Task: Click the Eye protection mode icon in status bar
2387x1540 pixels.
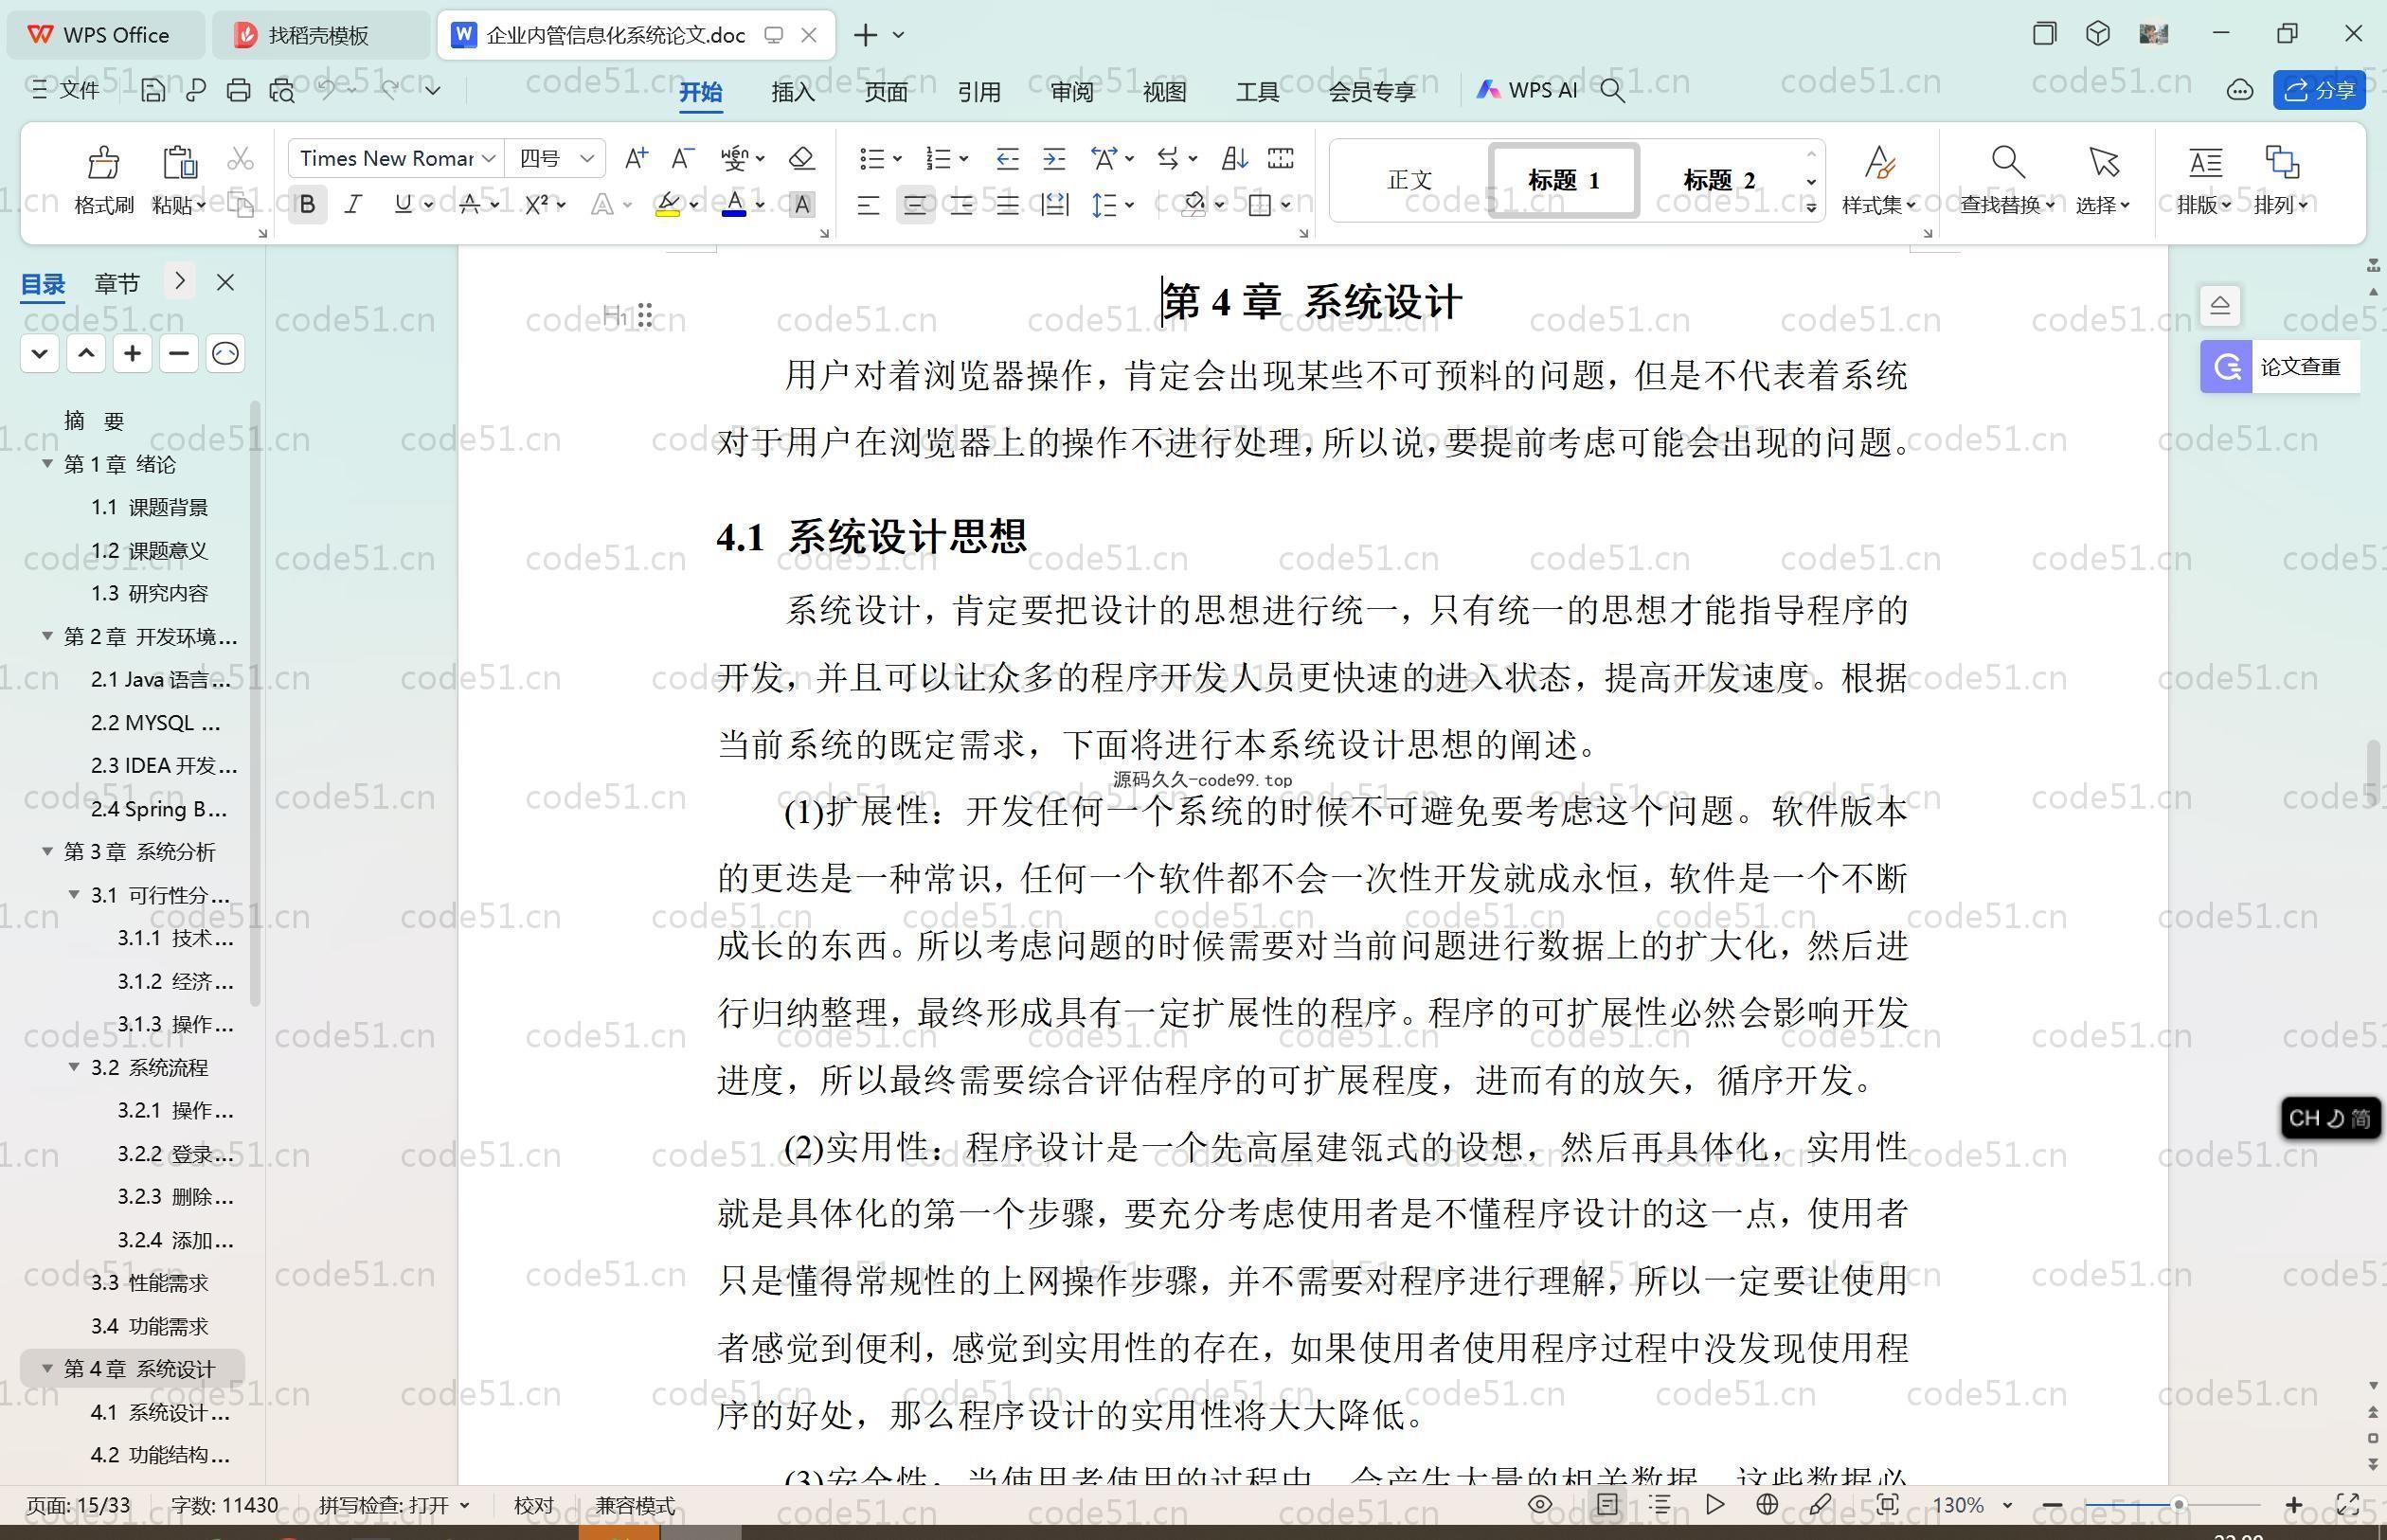Action: click(x=1540, y=1504)
